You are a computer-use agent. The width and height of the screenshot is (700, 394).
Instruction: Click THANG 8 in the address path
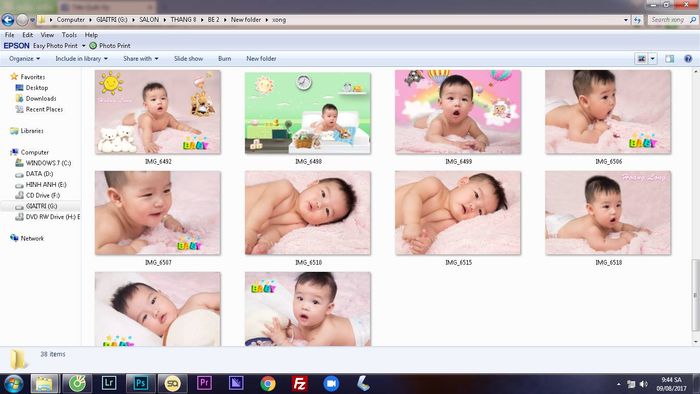click(183, 20)
